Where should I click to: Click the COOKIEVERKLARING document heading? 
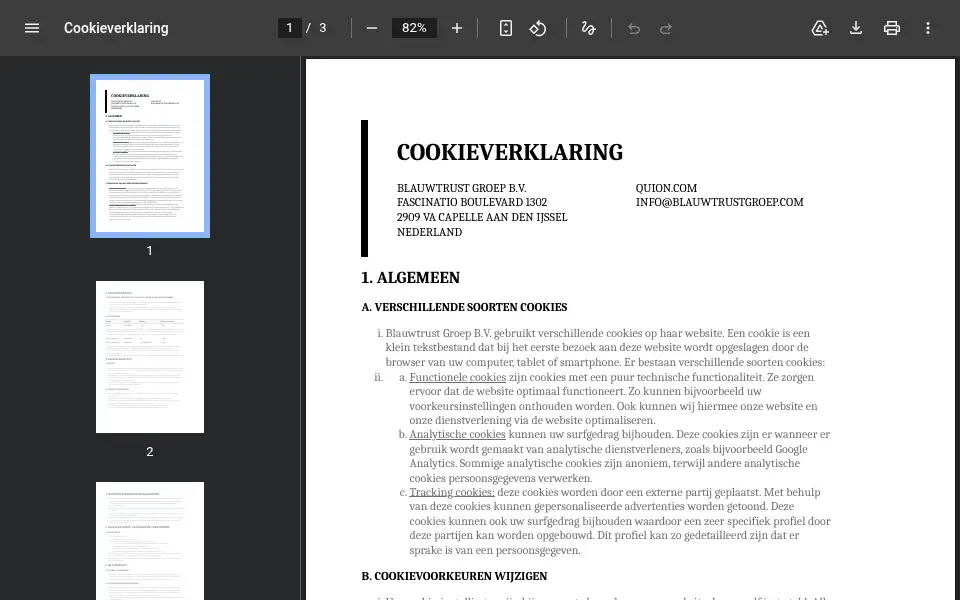point(509,152)
